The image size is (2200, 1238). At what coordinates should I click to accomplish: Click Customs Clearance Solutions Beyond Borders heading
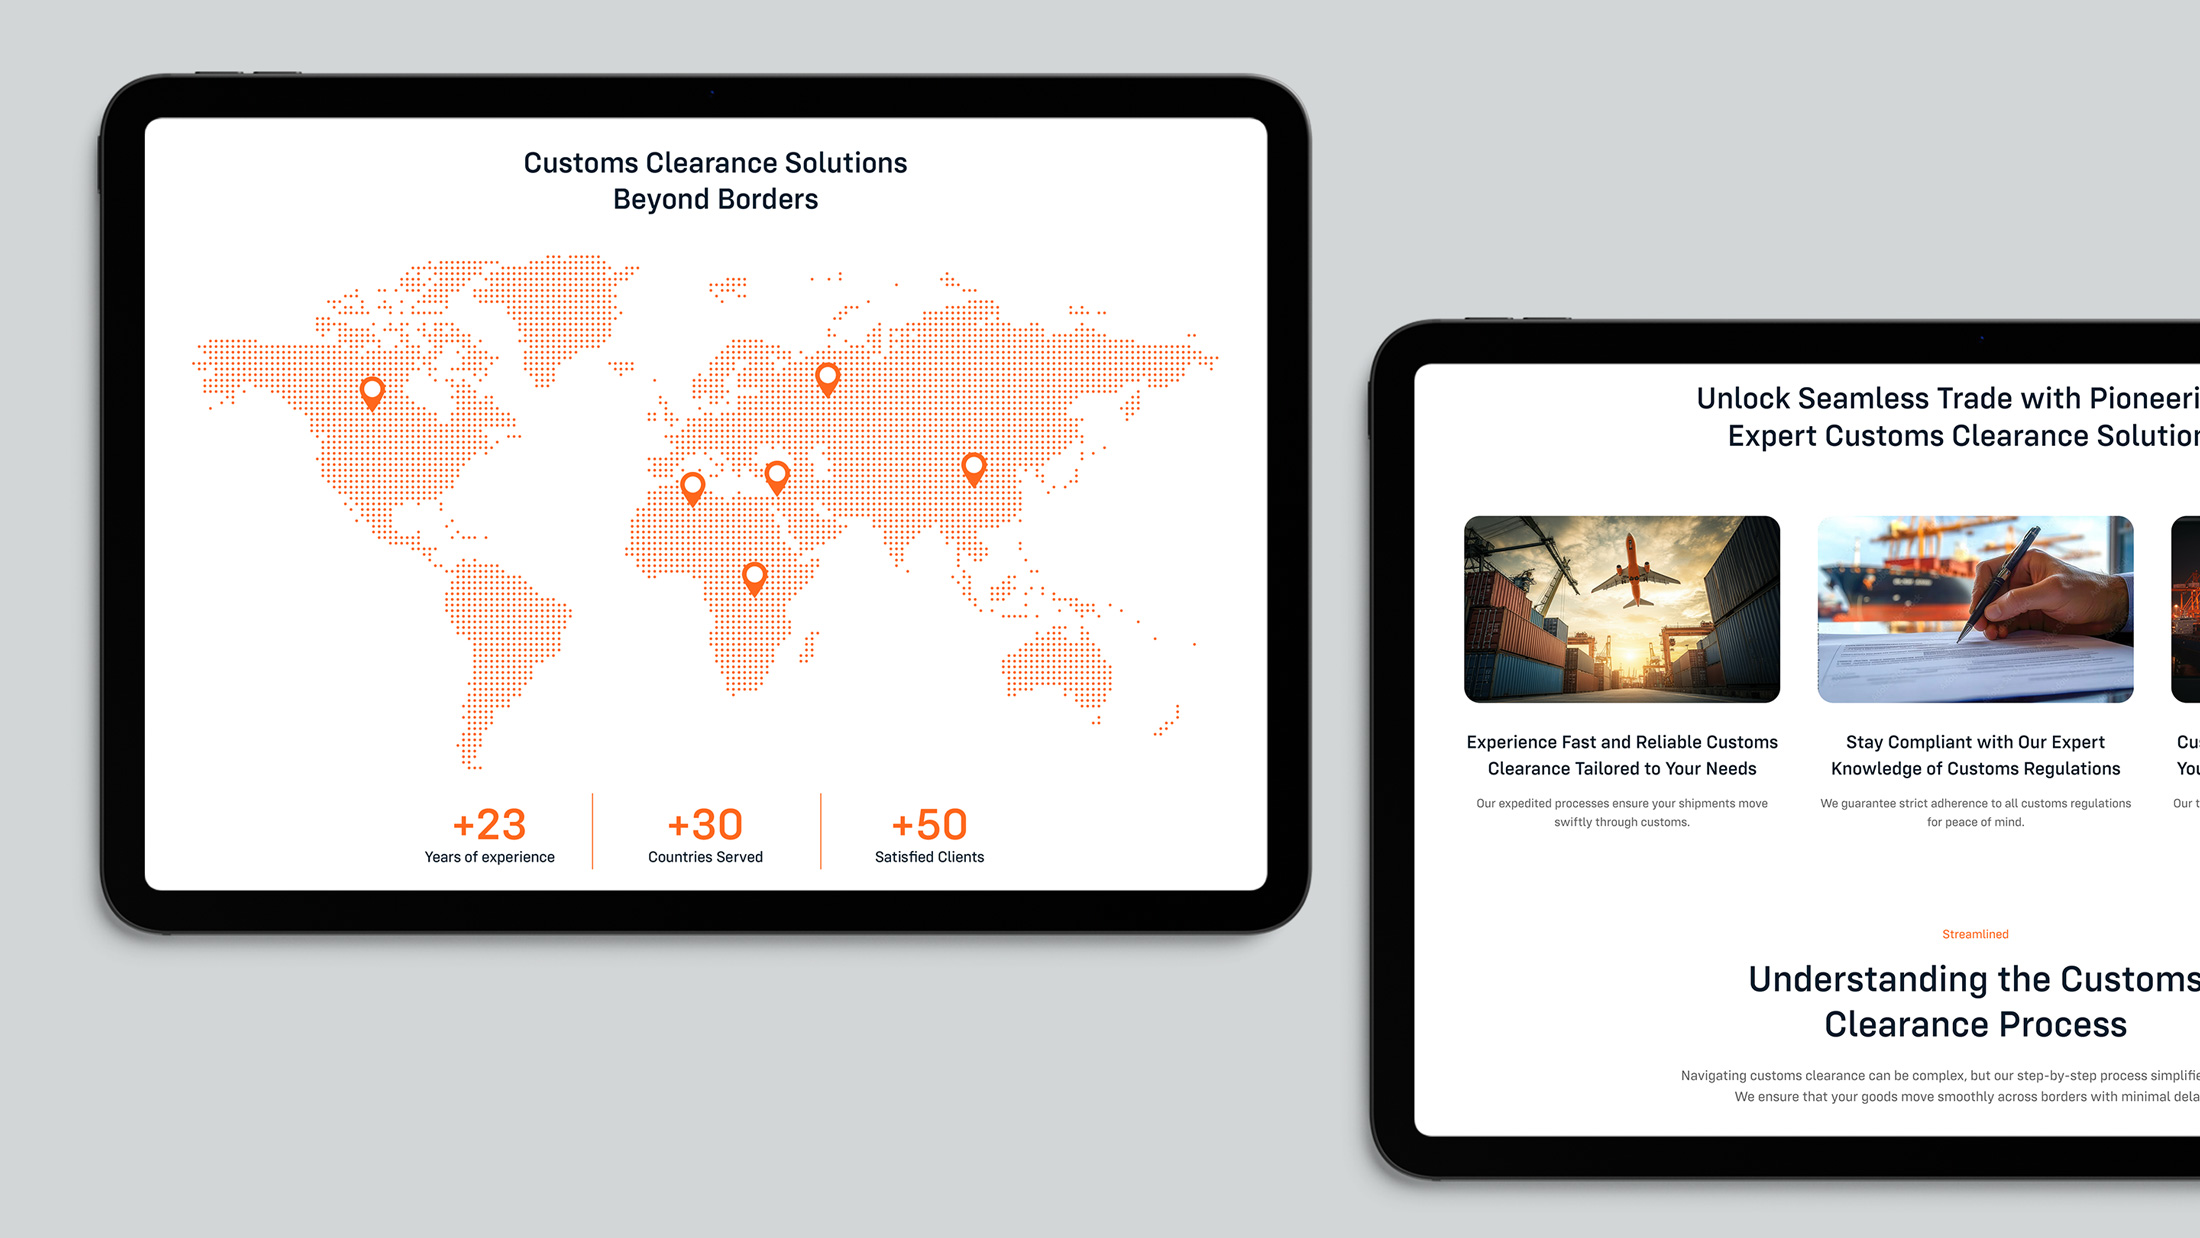(x=715, y=181)
